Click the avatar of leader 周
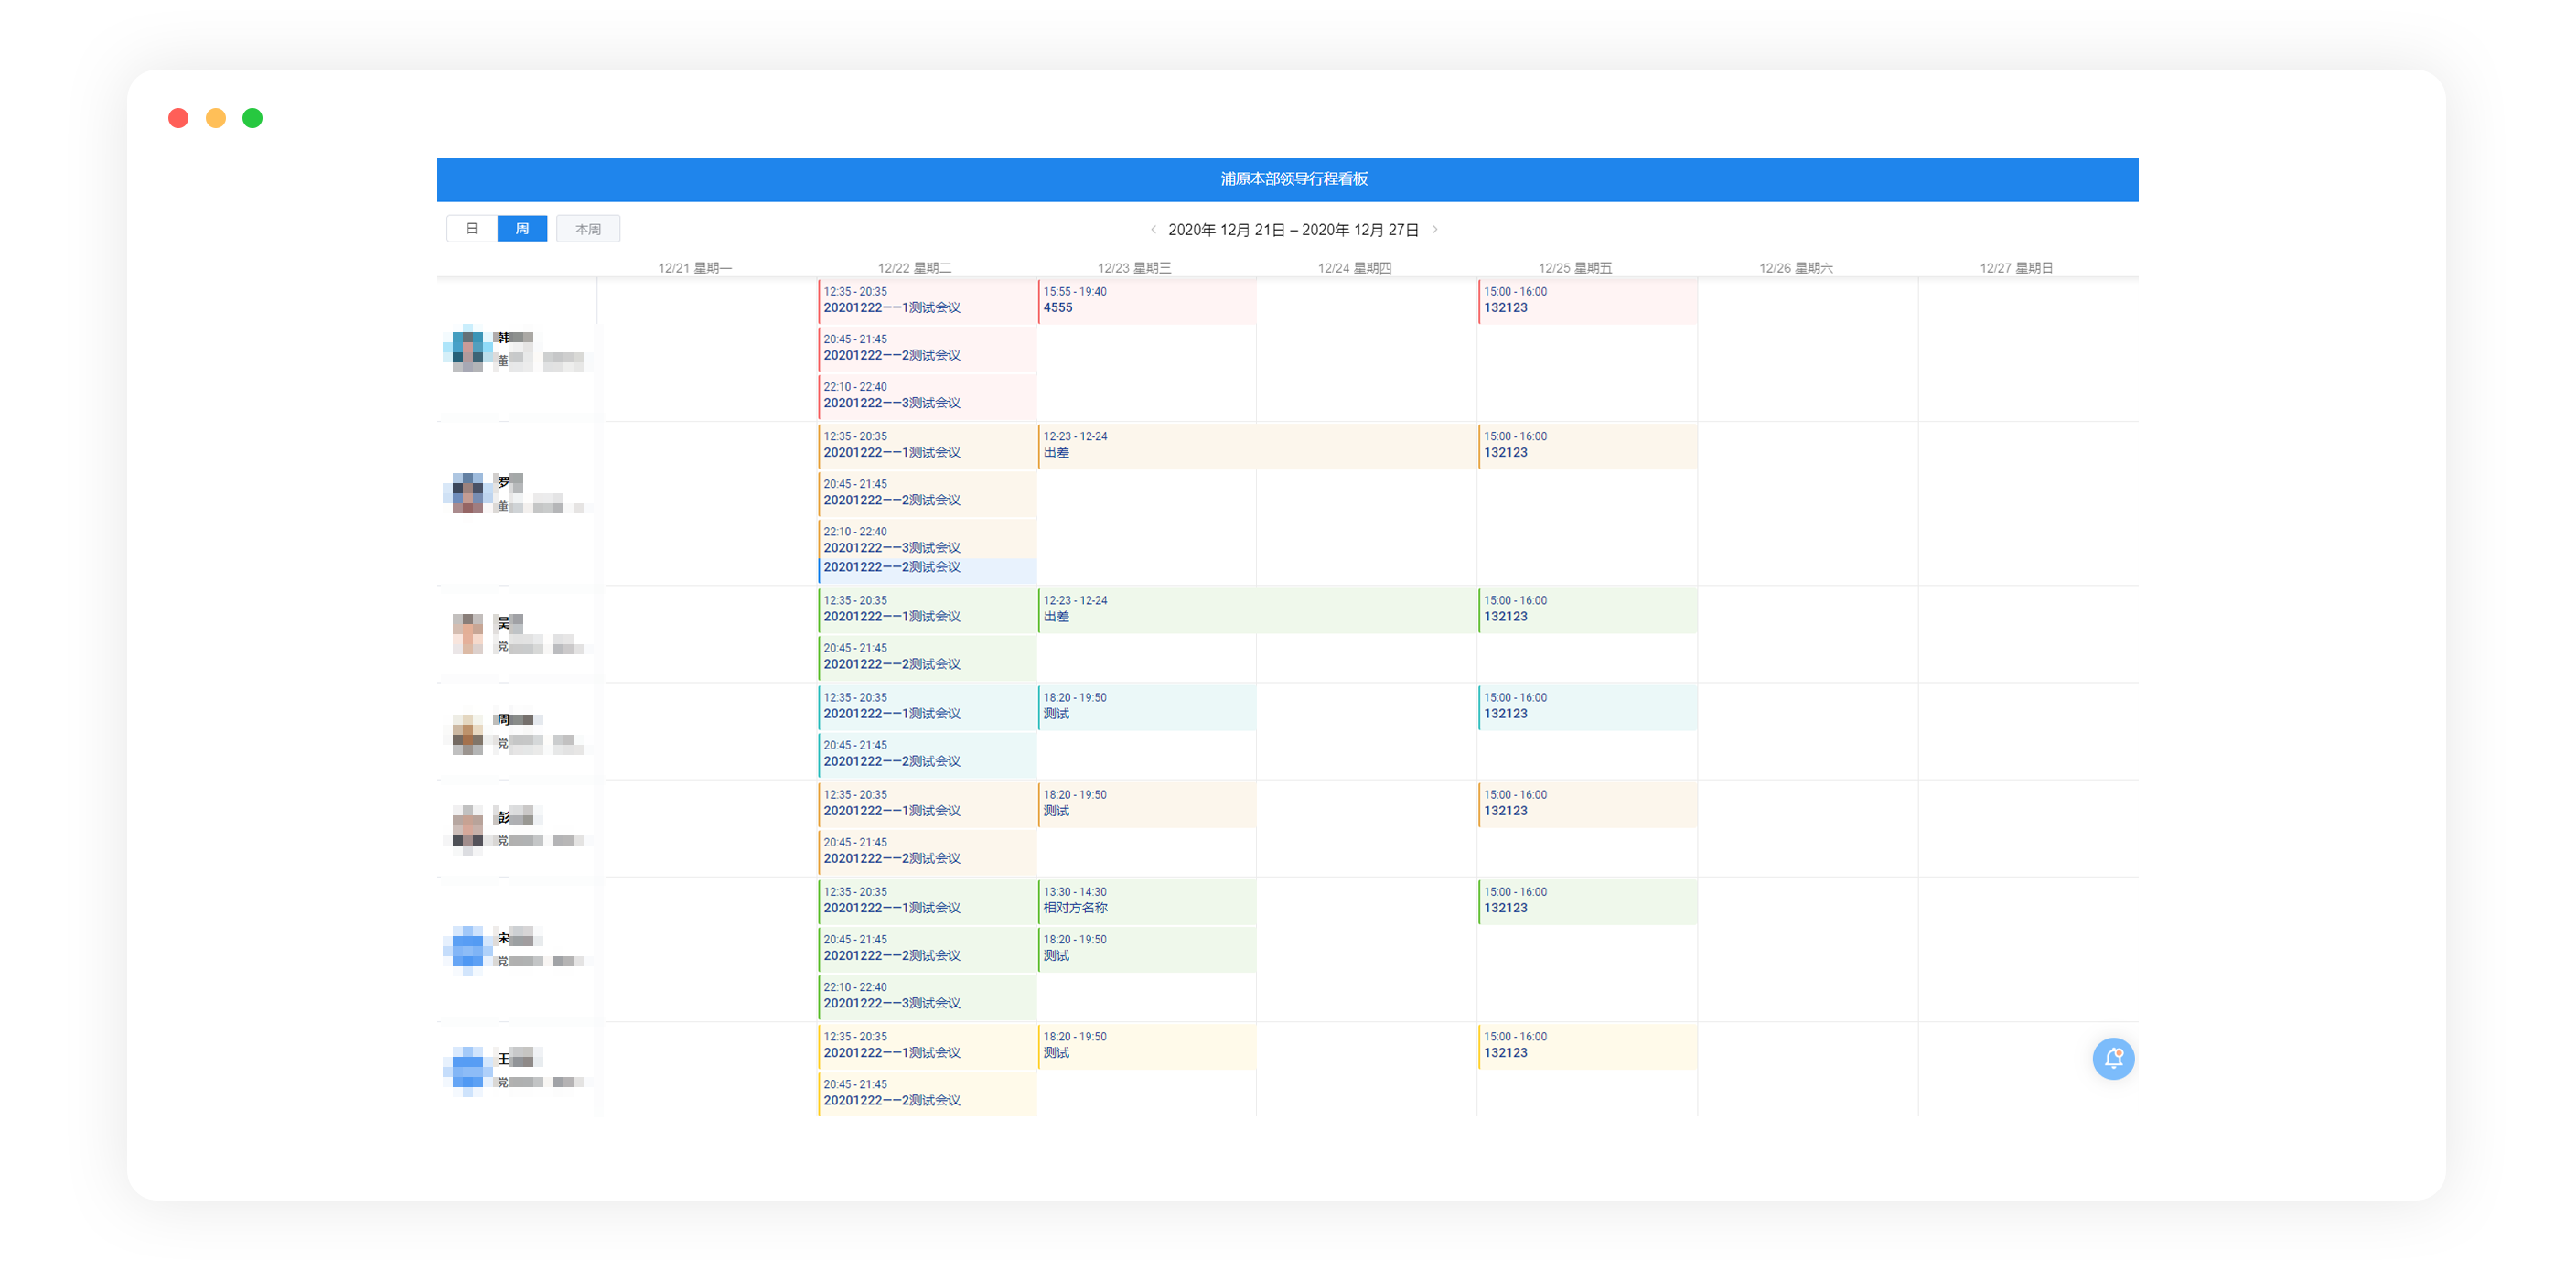2576x1271 pixels. point(467,733)
